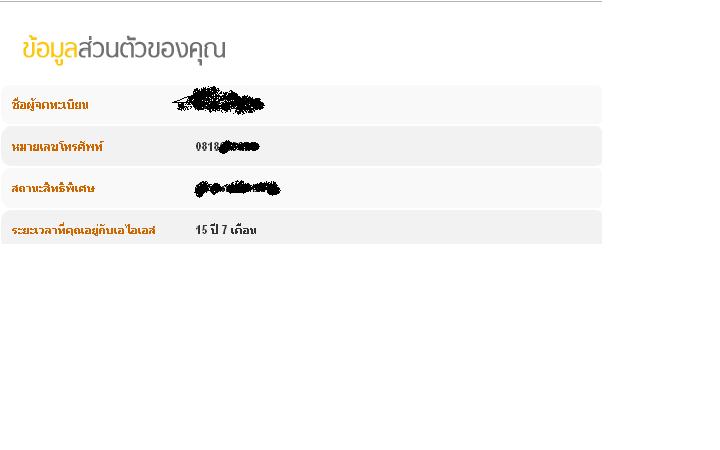720x450 pixels.
Task: Click the digit 7 in the duration value
Action: click(225, 230)
